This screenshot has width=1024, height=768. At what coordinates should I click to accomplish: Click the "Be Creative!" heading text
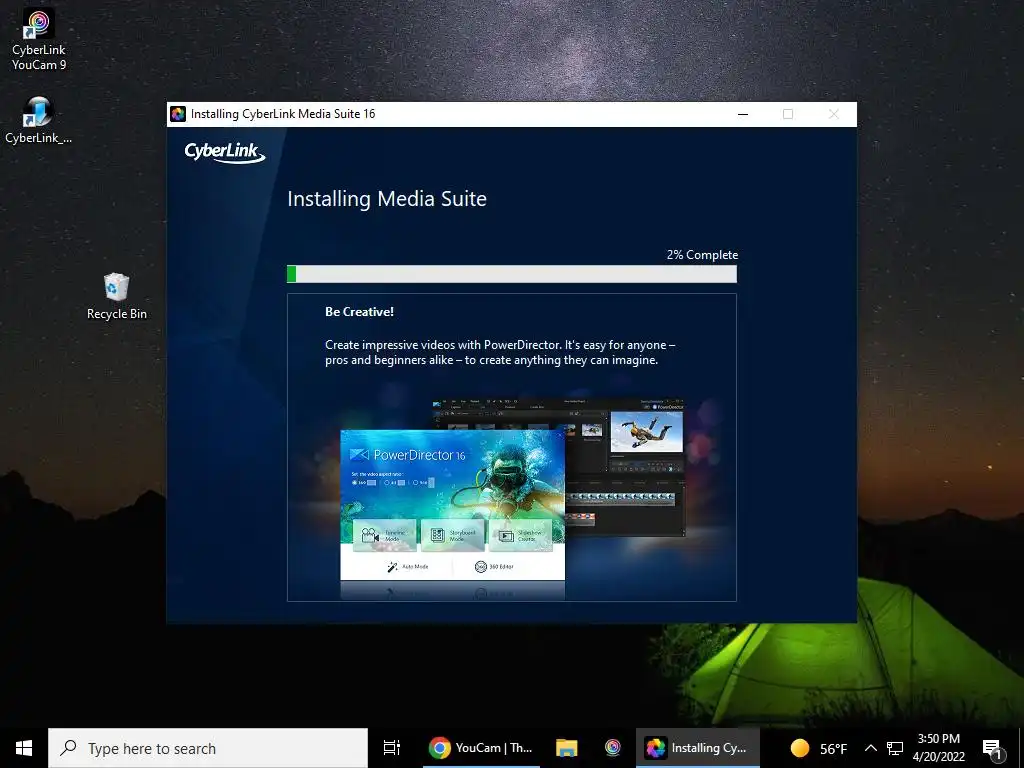click(x=359, y=312)
